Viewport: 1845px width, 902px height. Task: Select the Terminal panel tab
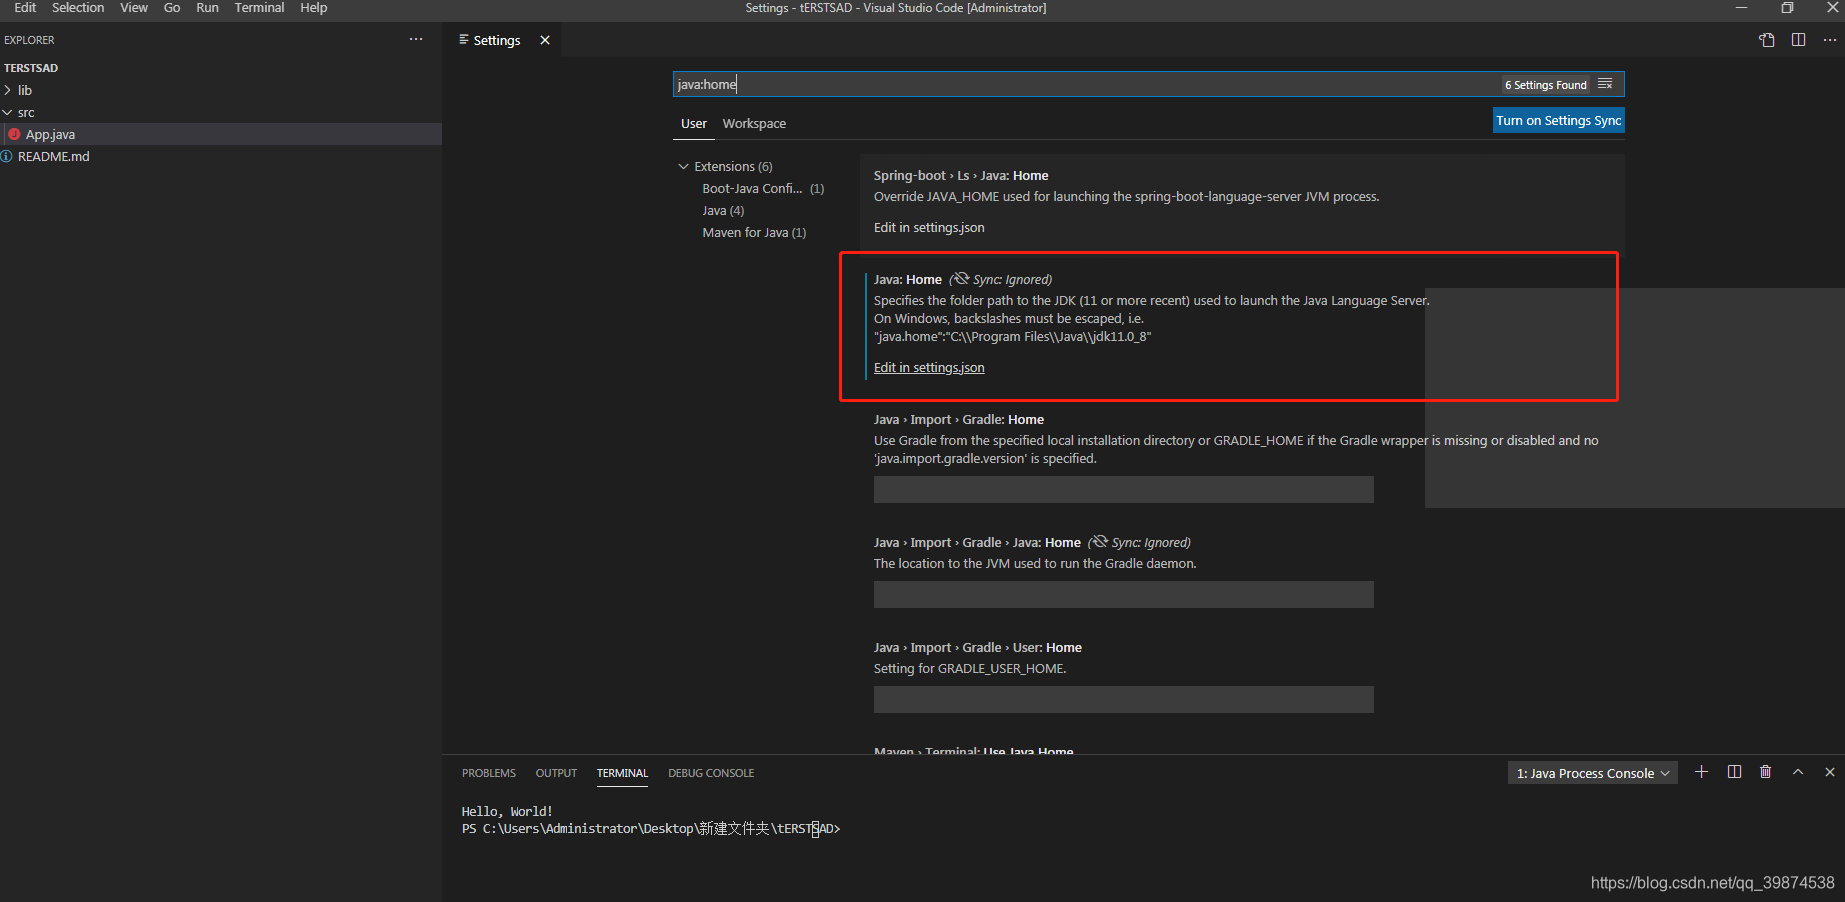[x=622, y=773]
